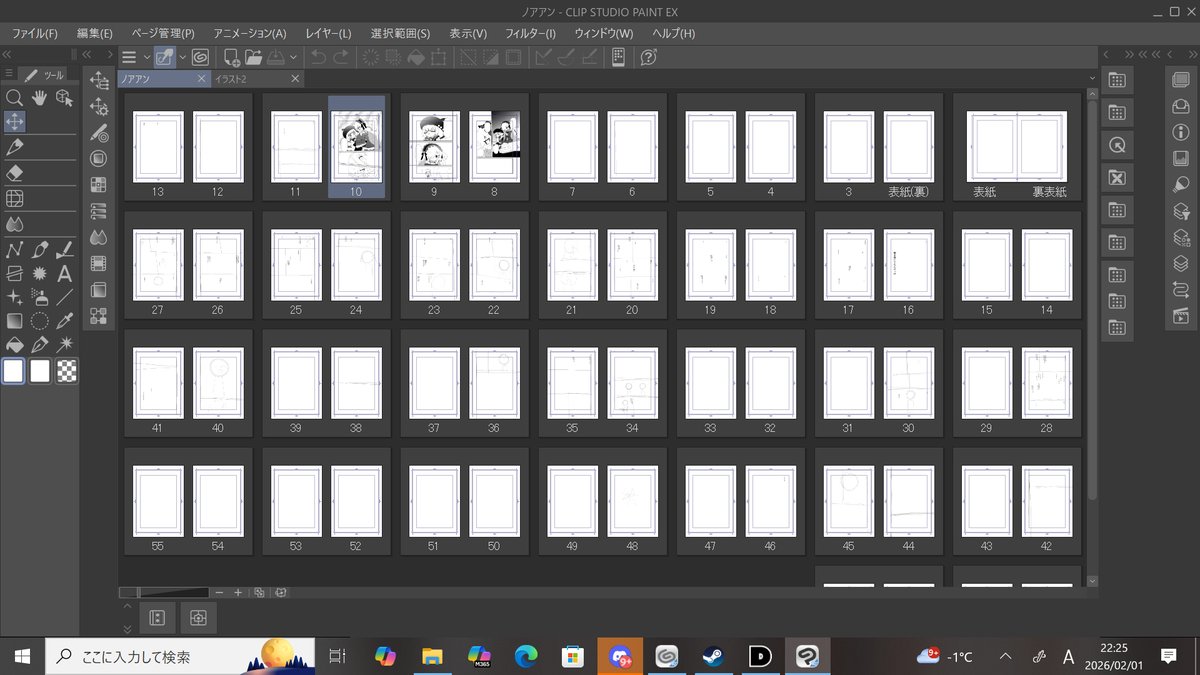Click the Open file folder icon
1200x675 pixels.
(253, 57)
